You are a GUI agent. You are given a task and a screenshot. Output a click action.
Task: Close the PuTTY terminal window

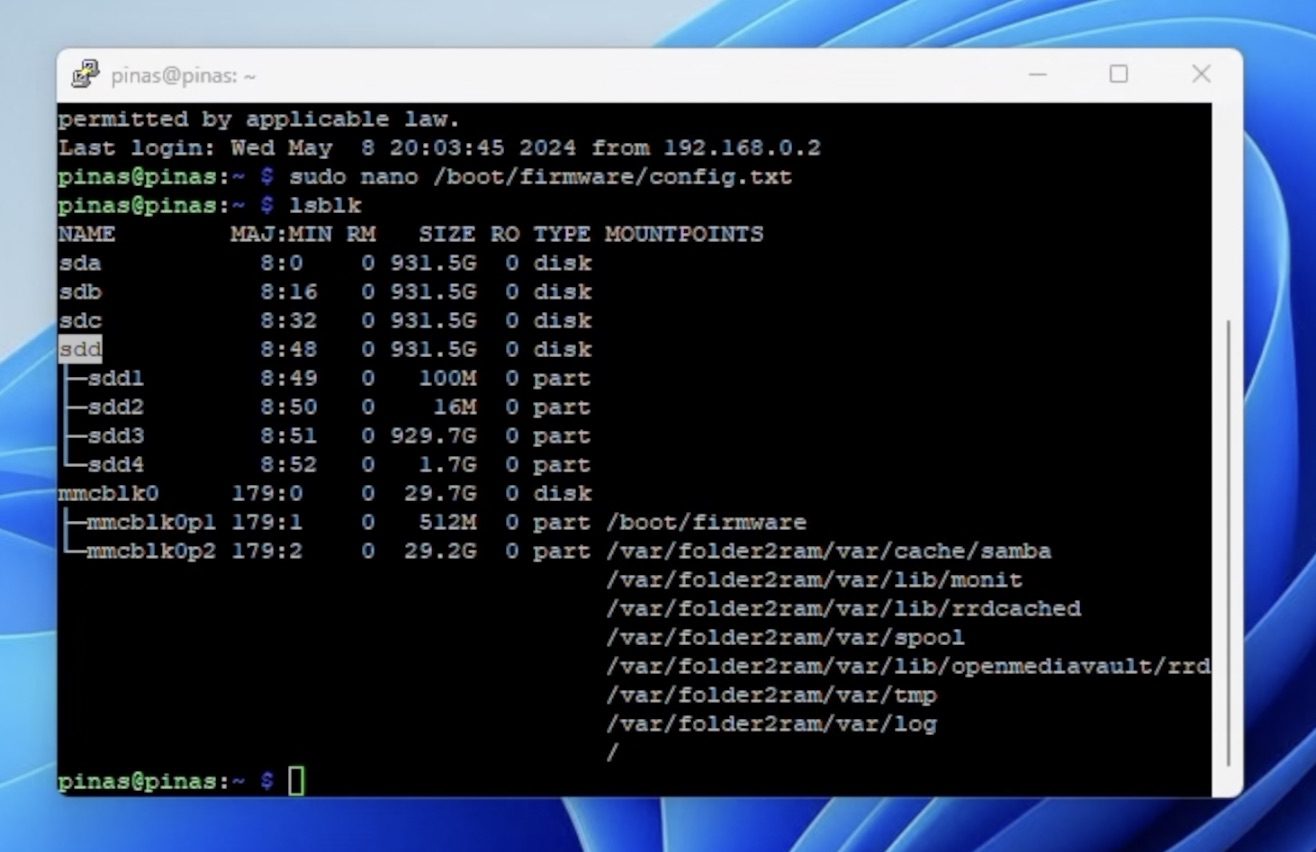coord(1201,74)
